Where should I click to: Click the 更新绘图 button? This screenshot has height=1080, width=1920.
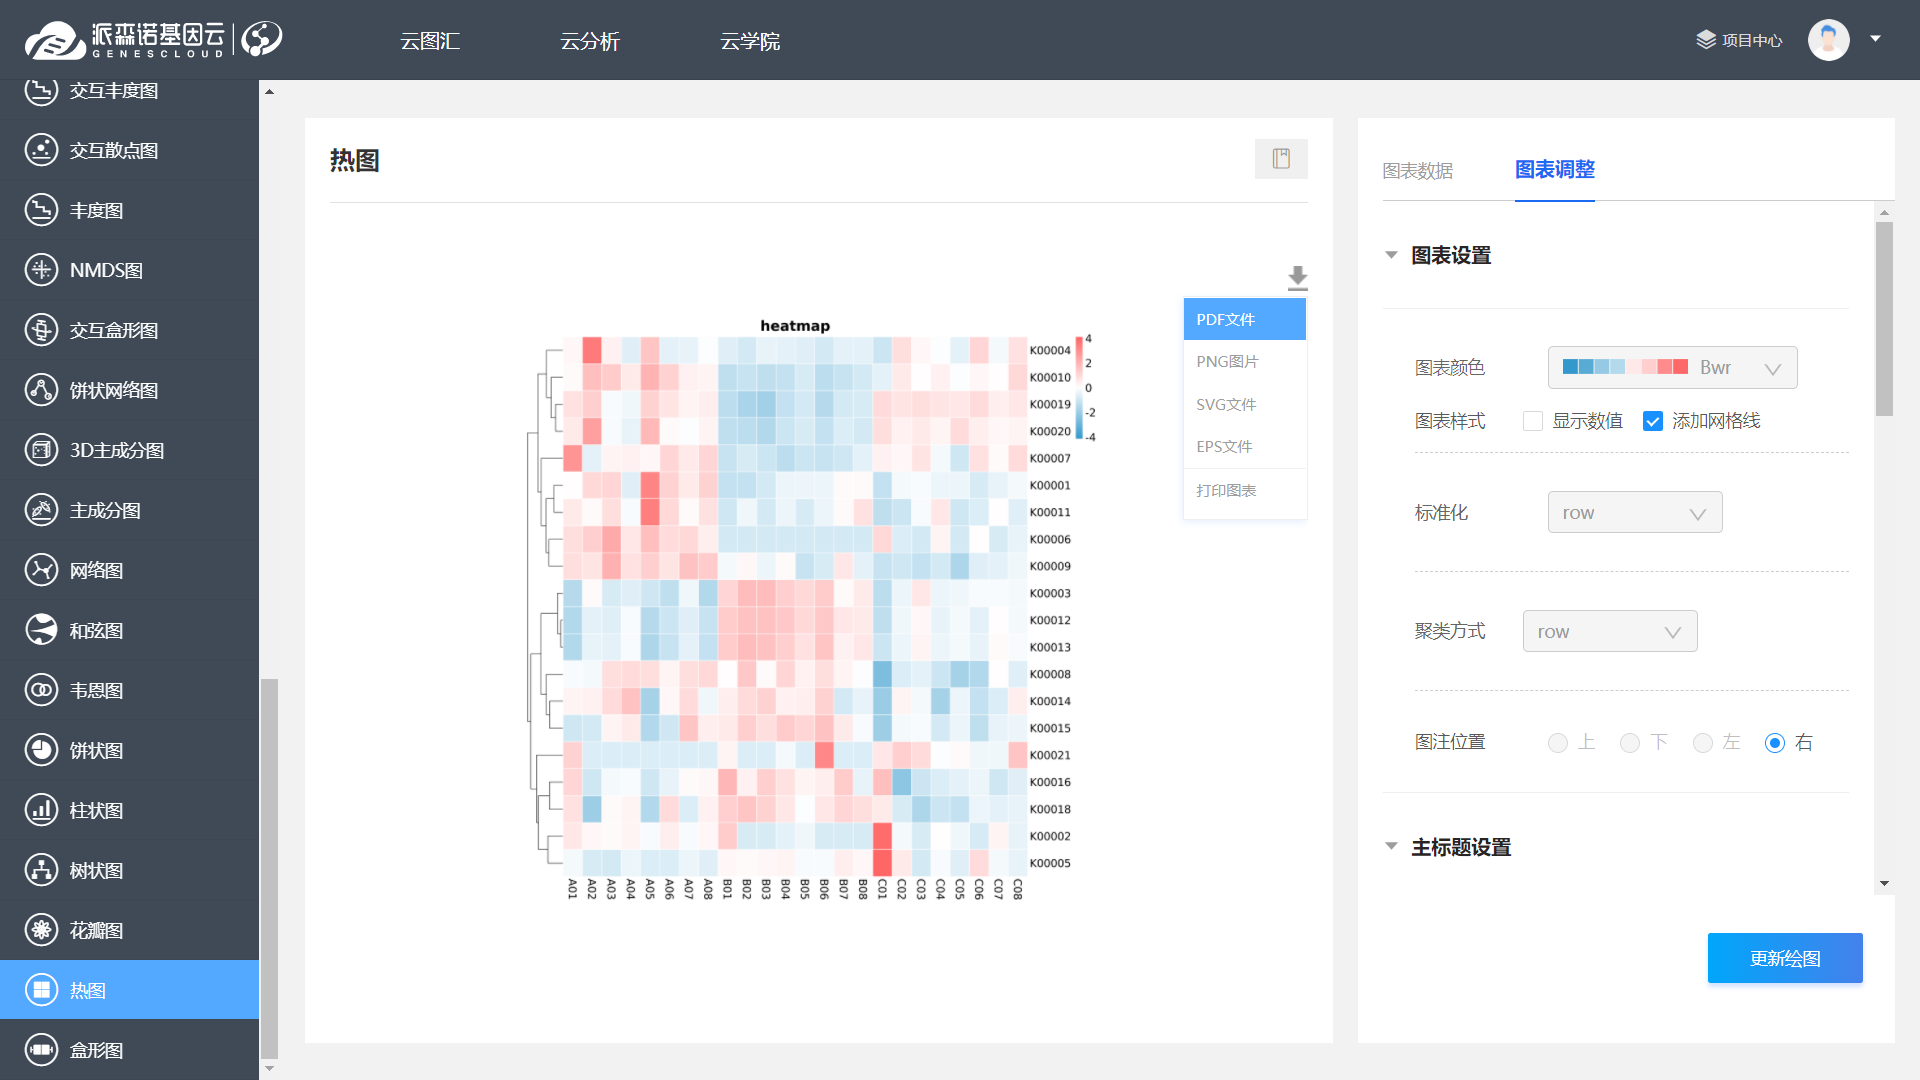click(x=1785, y=958)
